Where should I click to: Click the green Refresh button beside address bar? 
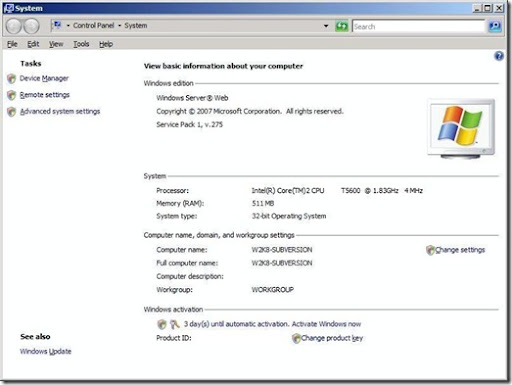[342, 26]
